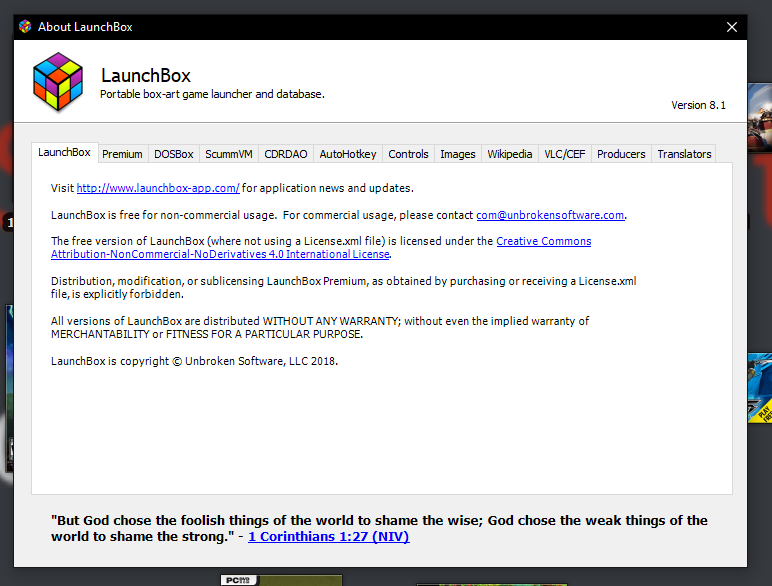Open the DOSBox tab
Screen dimensions: 772x586
click(x=173, y=154)
